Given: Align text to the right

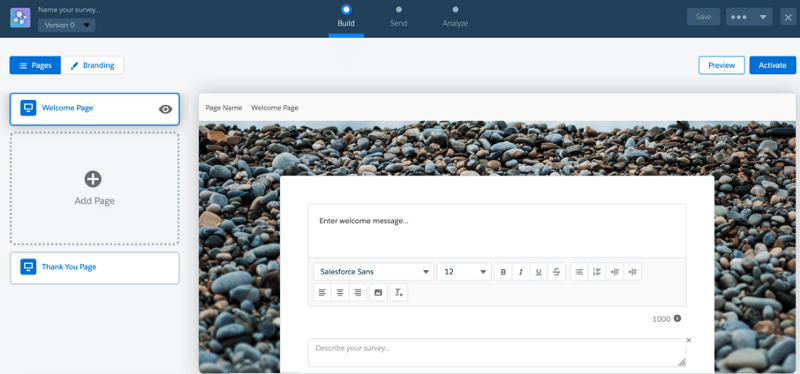Looking at the screenshot, I should [x=358, y=292].
